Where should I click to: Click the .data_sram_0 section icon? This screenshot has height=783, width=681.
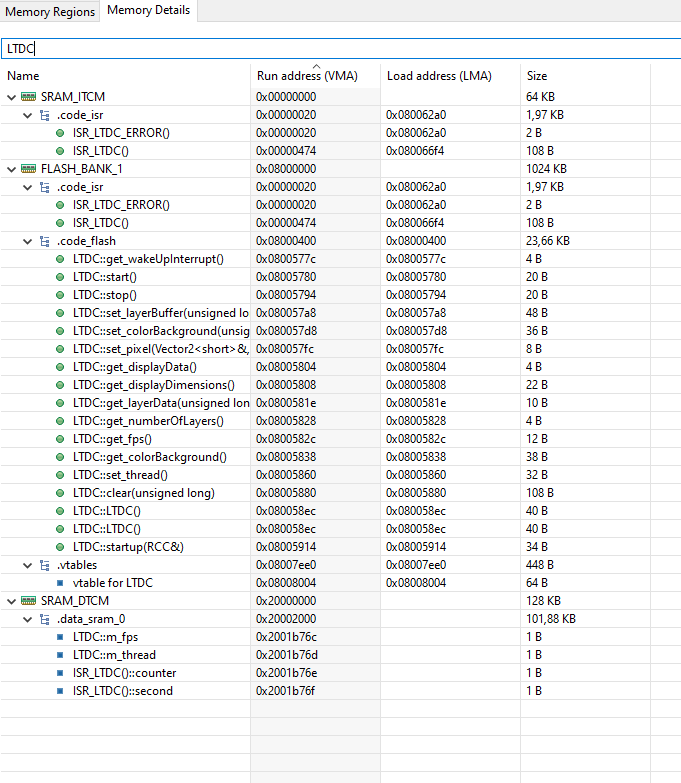click(45, 619)
